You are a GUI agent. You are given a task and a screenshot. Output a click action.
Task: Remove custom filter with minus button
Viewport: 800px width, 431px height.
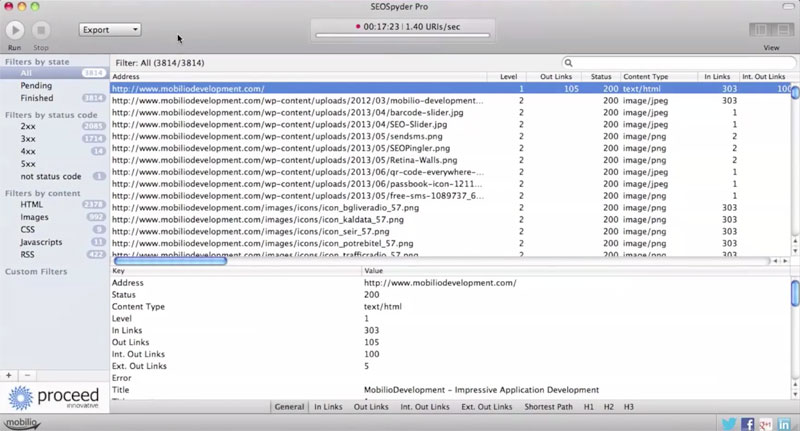[x=27, y=375]
